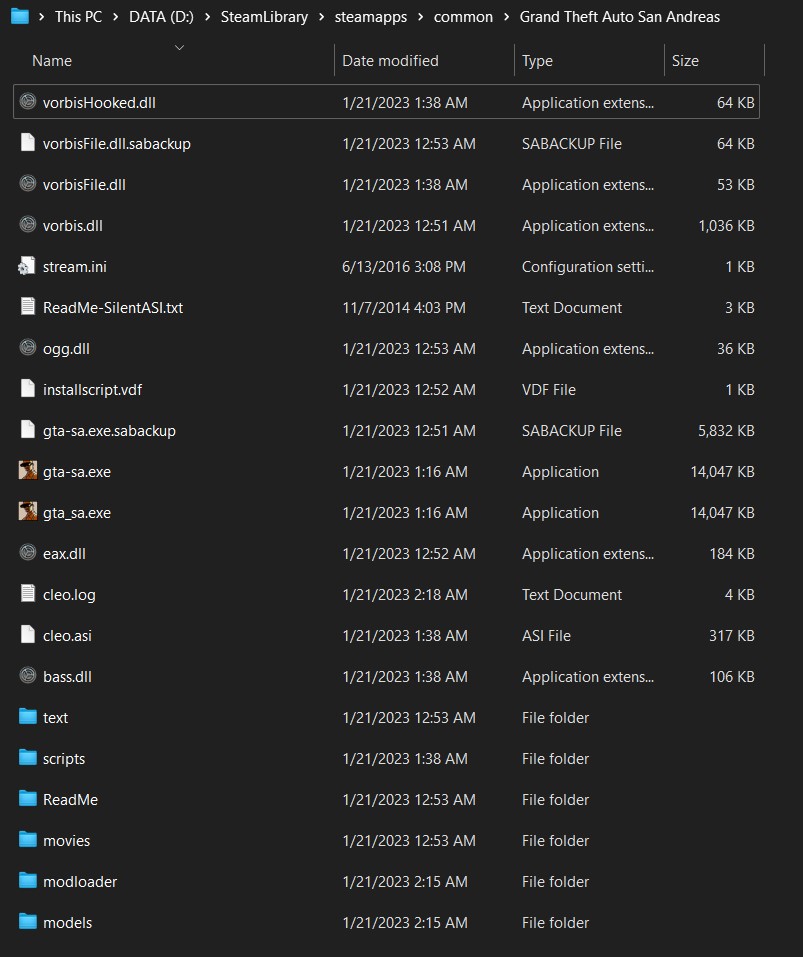Select the cleo.asi file name
The width and height of the screenshot is (803, 957).
[67, 635]
